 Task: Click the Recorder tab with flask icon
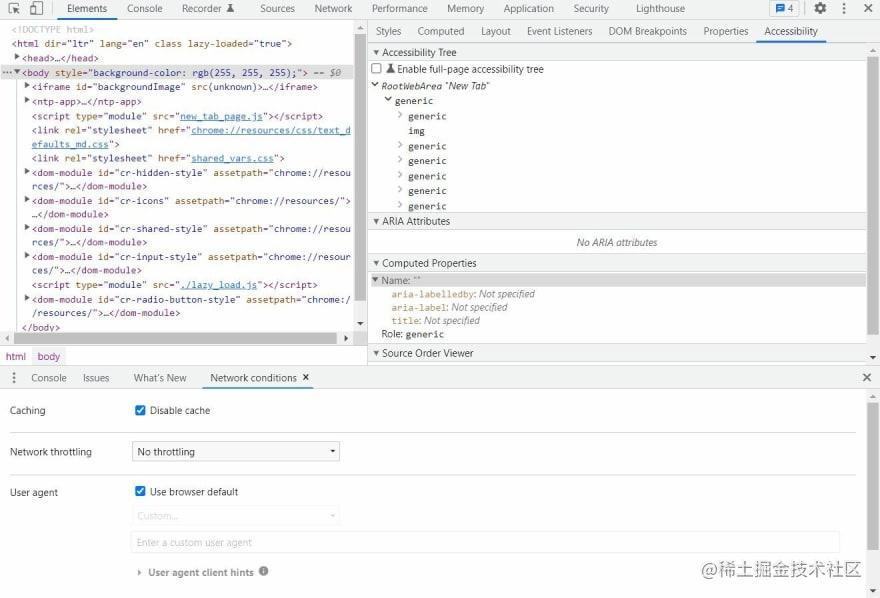pyautogui.click(x=208, y=9)
